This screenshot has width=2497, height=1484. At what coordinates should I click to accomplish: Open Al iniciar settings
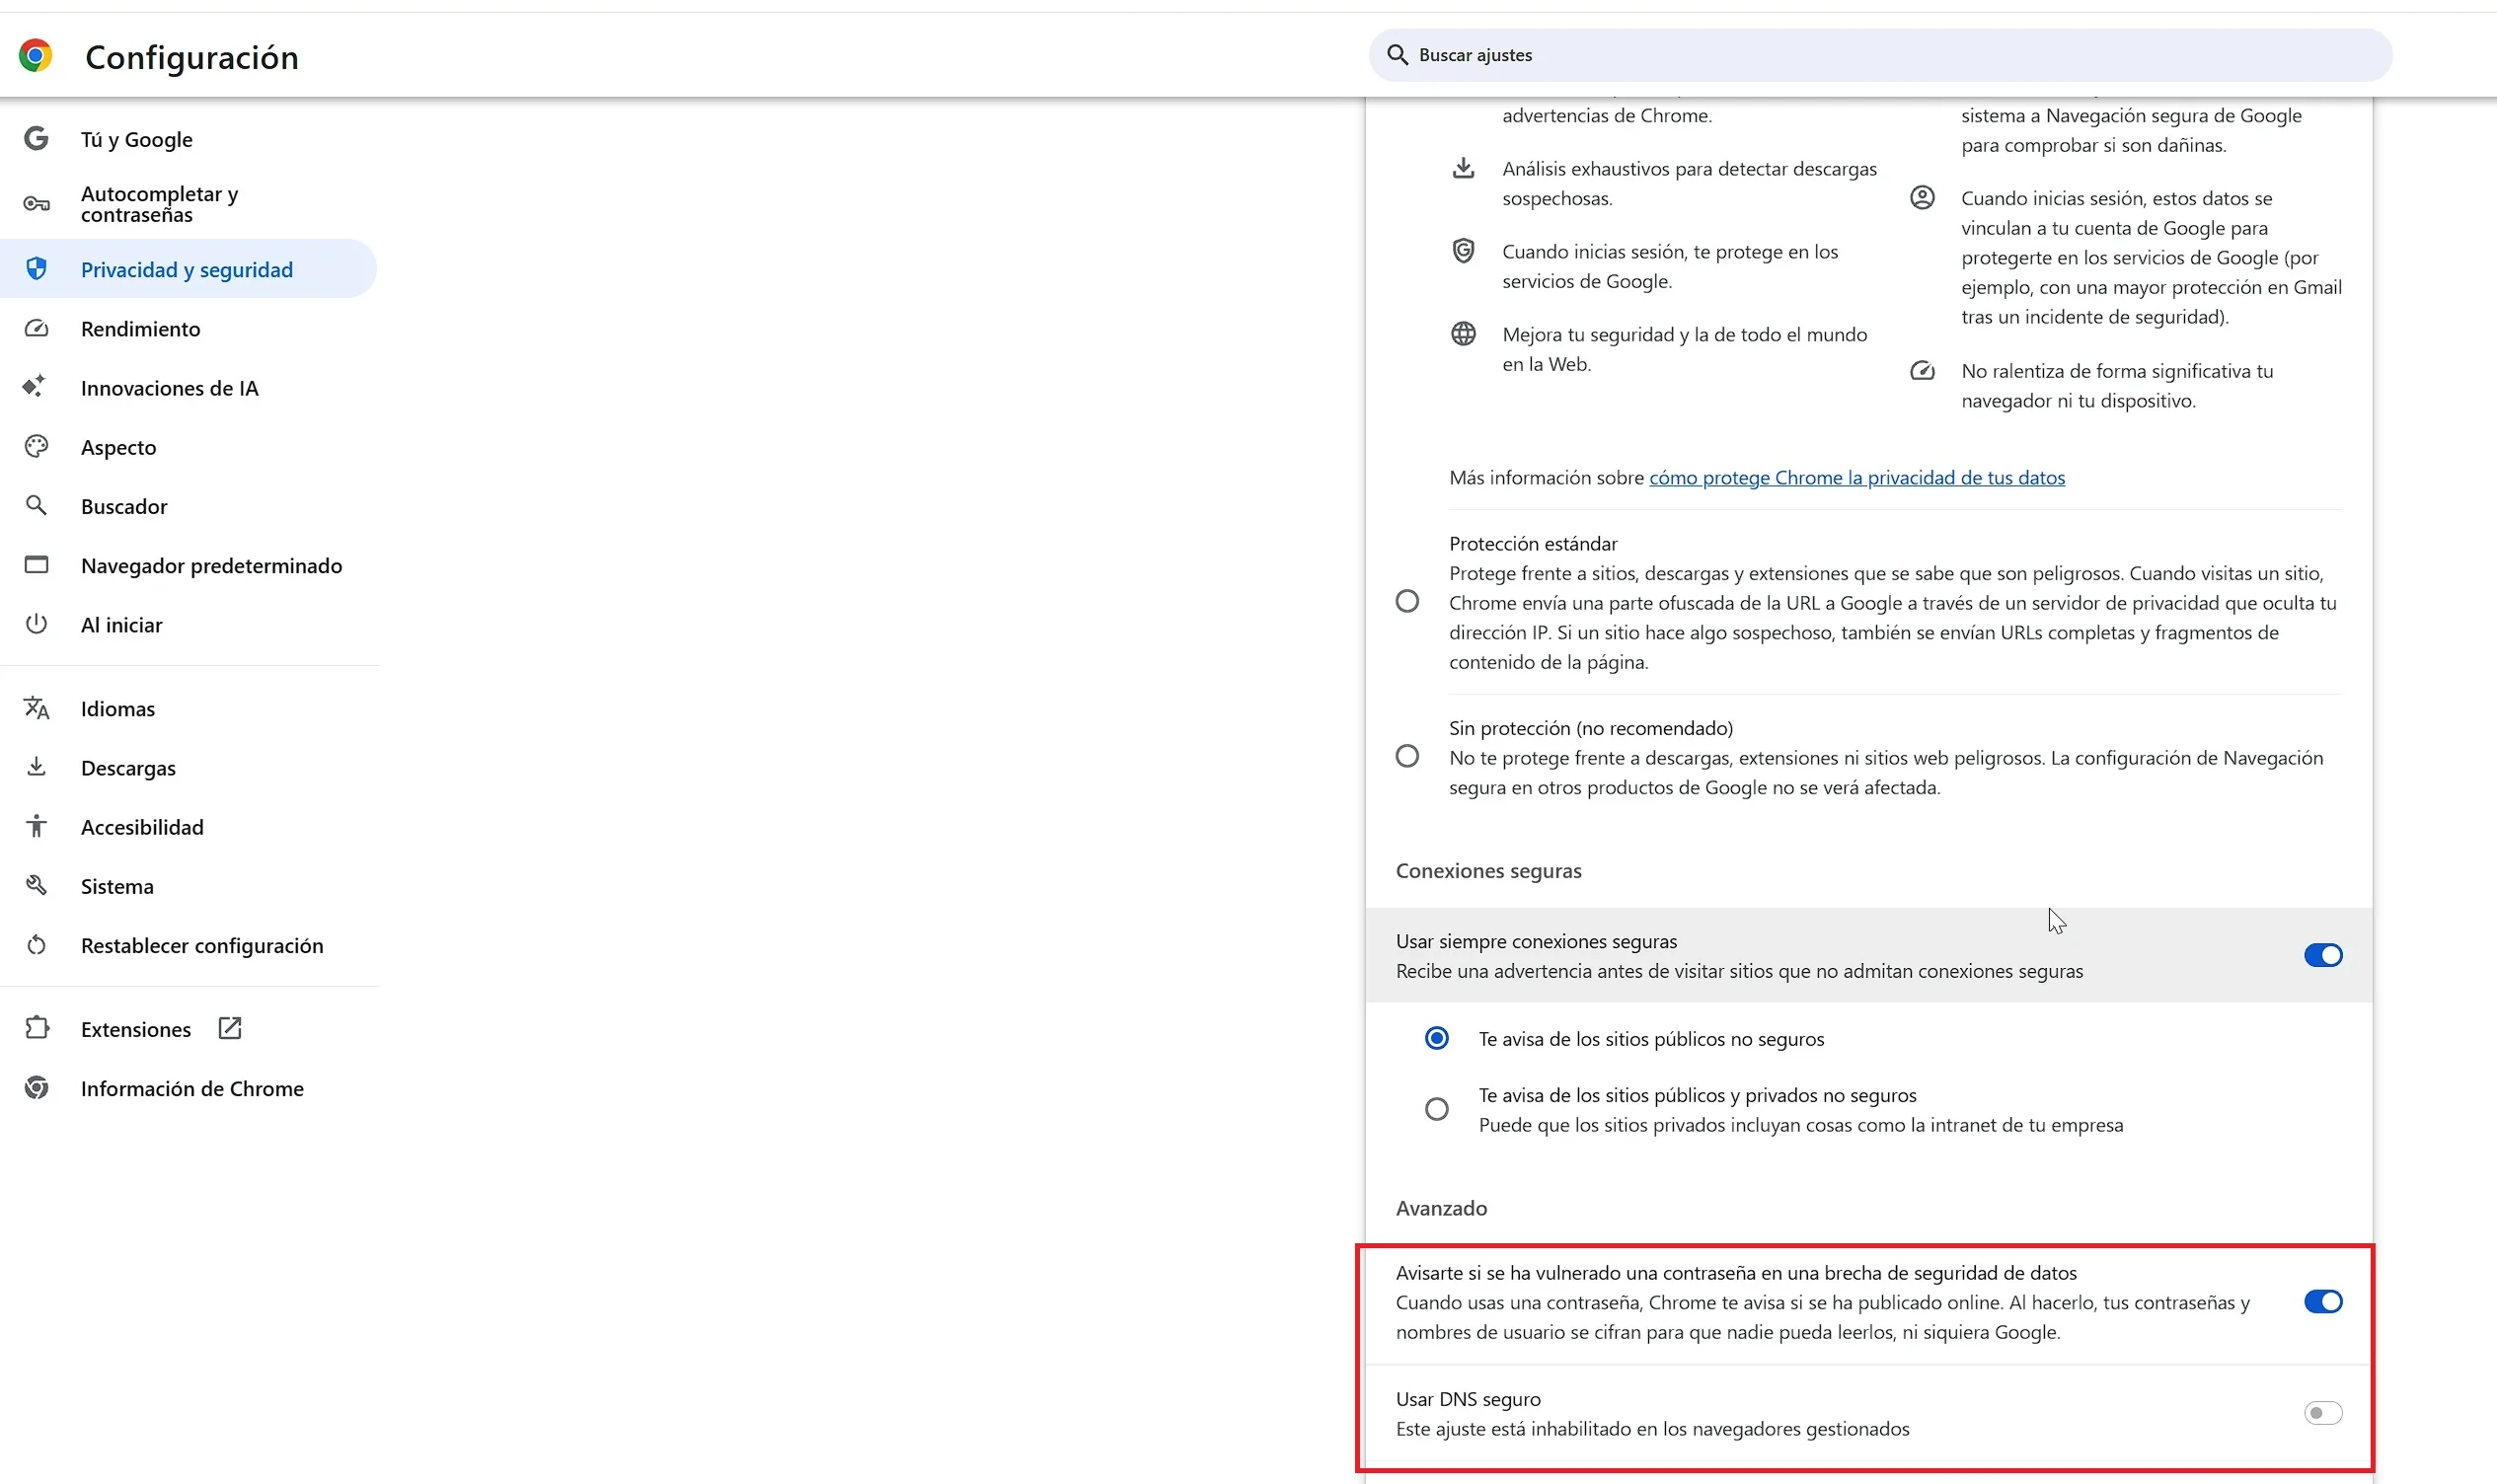(189, 624)
